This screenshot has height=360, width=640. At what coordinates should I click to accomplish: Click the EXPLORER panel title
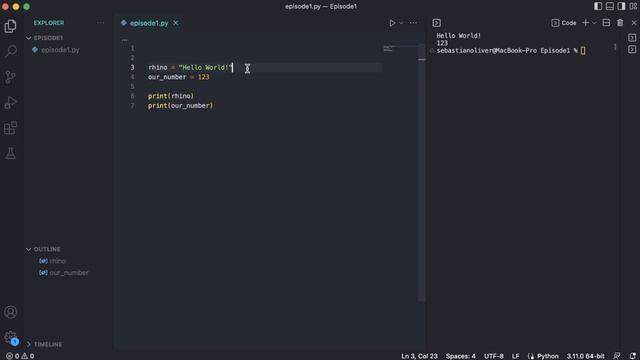coord(49,23)
